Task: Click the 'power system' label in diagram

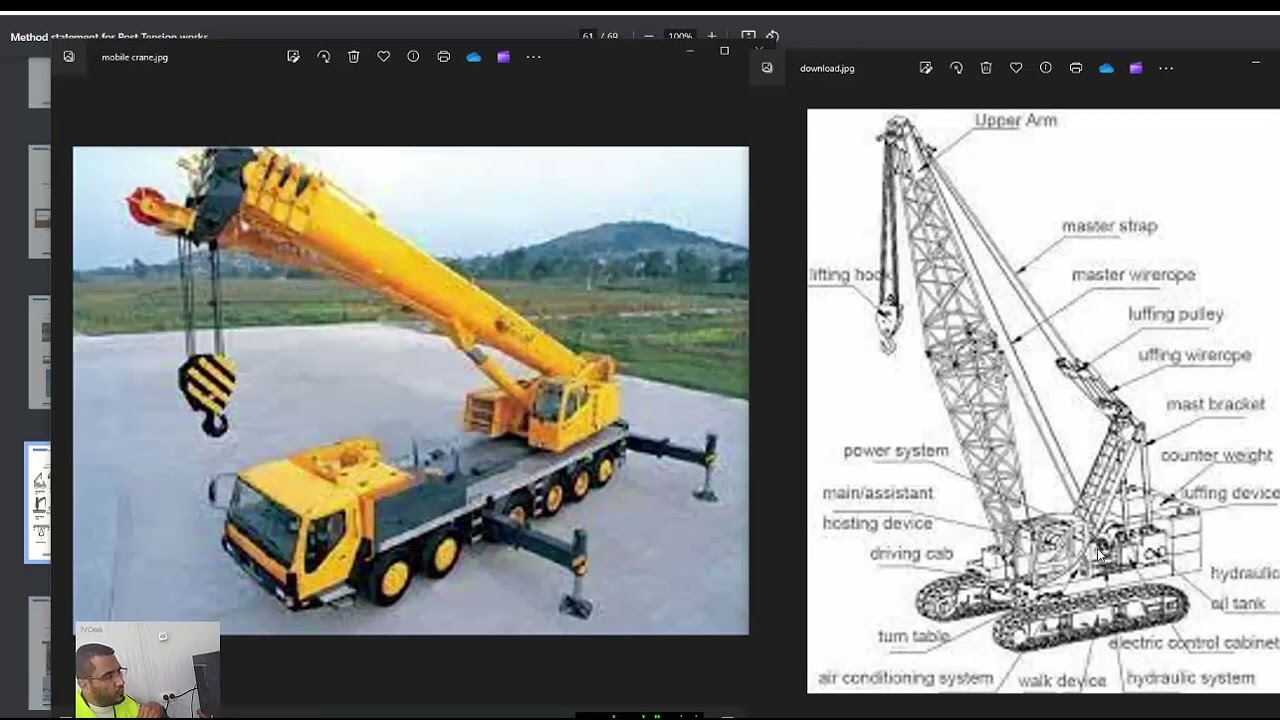Action: 896,451
